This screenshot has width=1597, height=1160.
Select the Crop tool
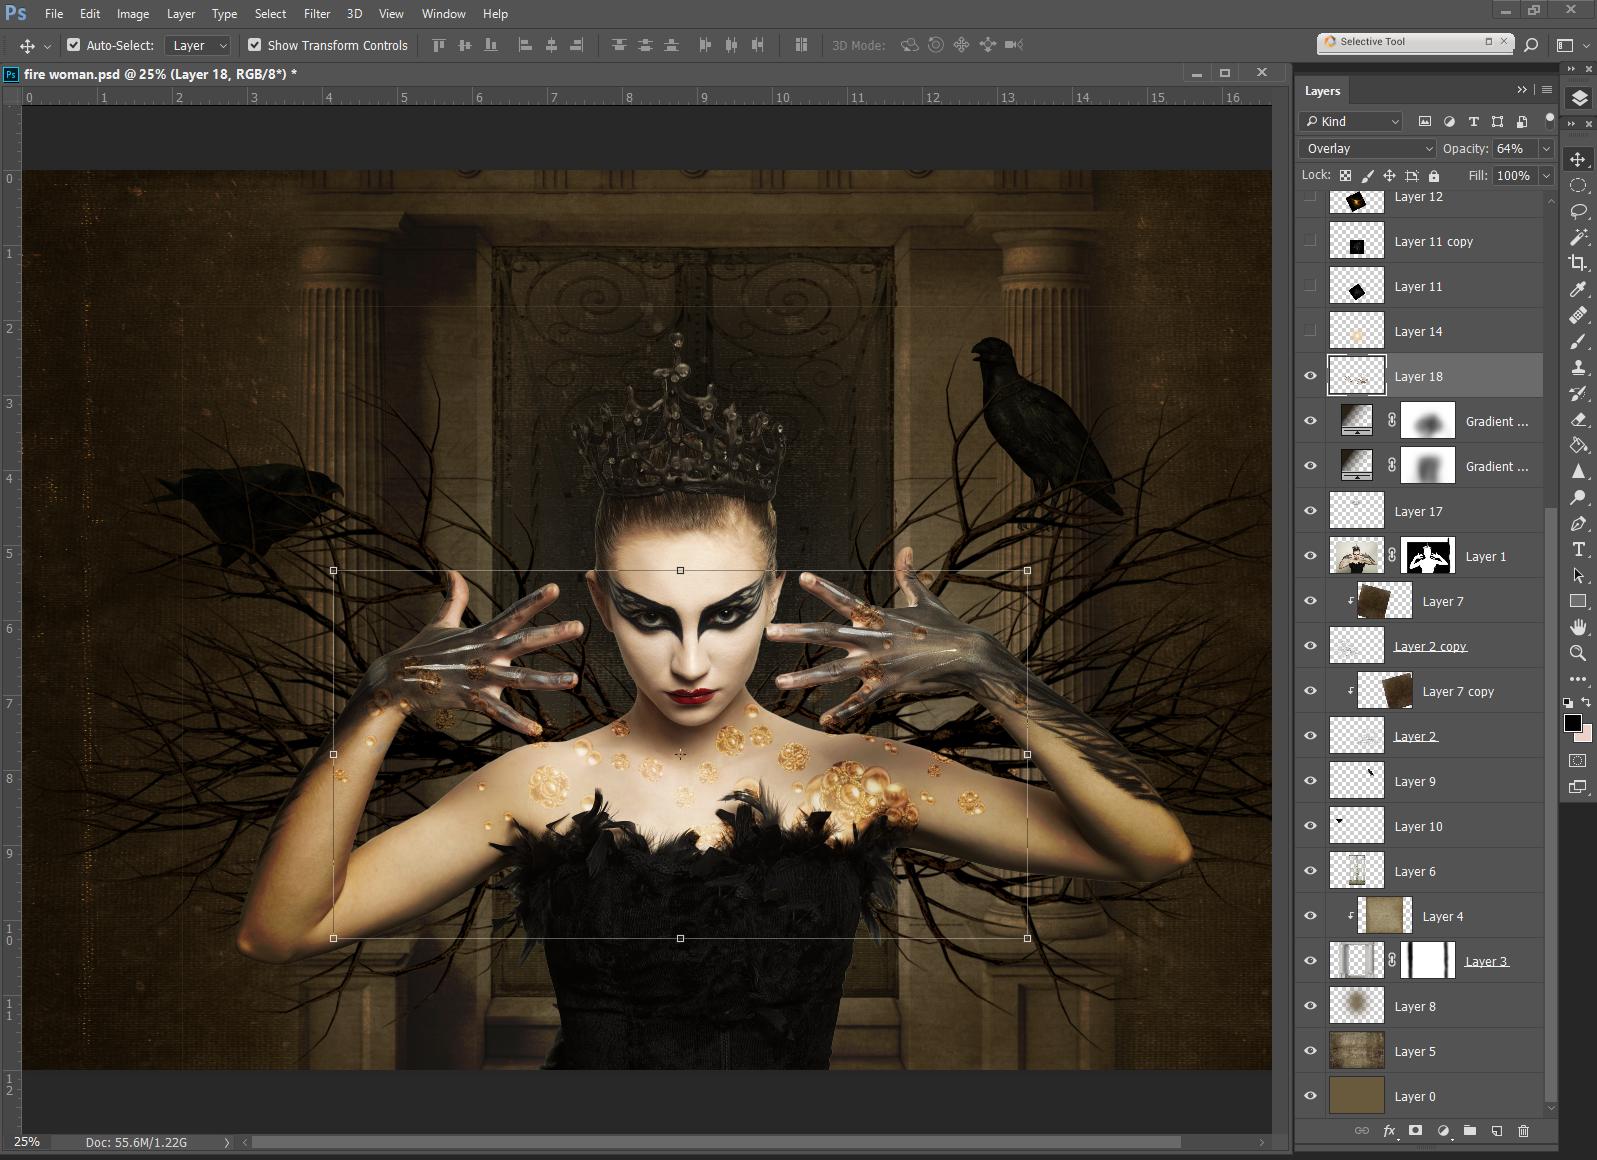coord(1578,263)
